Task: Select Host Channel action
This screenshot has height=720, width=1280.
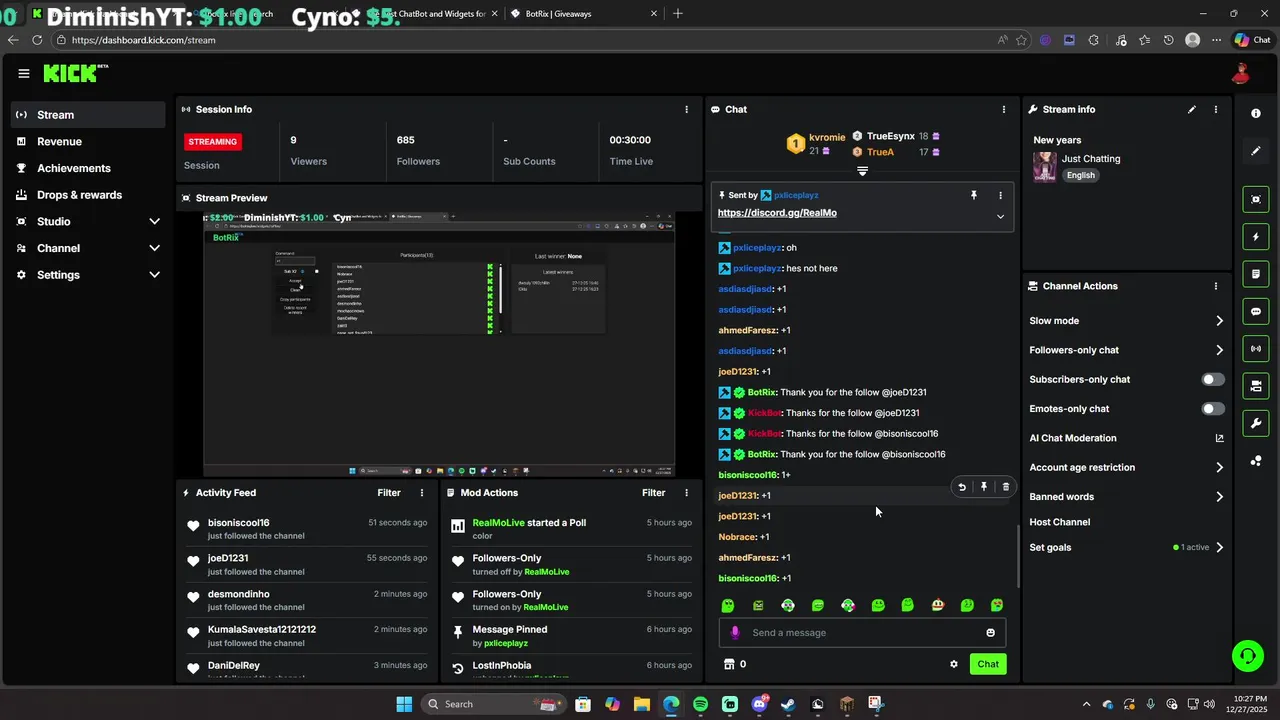Action: pos(1060,522)
